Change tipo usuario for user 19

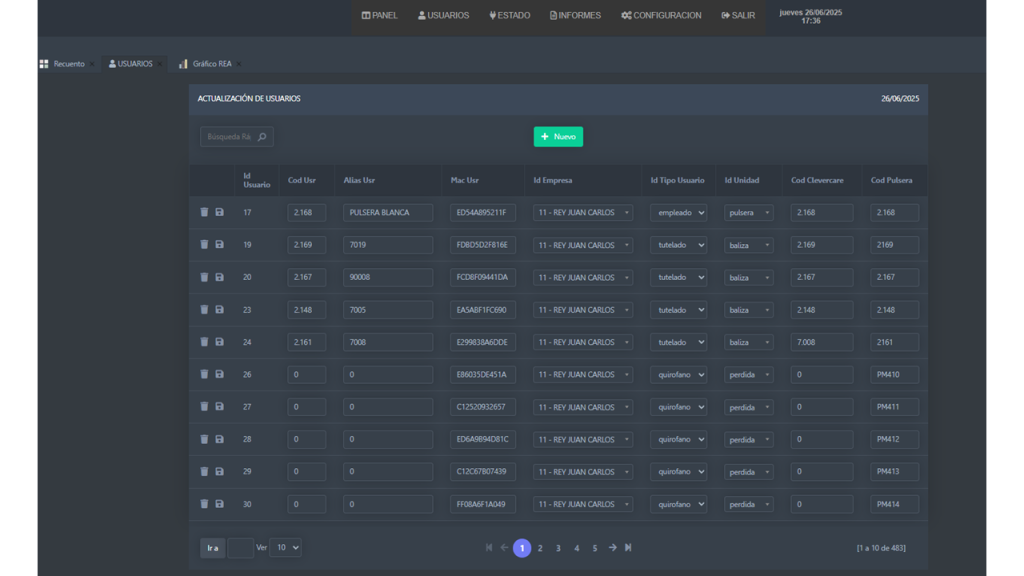point(678,245)
